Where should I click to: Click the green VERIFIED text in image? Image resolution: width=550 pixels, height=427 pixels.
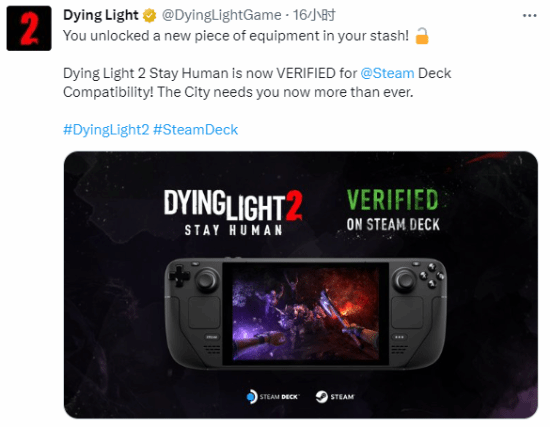point(393,199)
